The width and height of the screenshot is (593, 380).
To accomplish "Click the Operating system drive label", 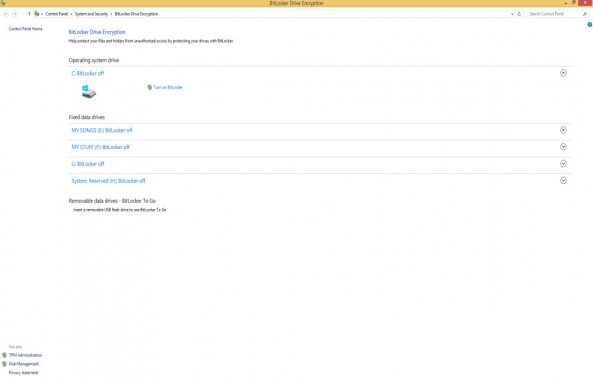I will [x=94, y=60].
